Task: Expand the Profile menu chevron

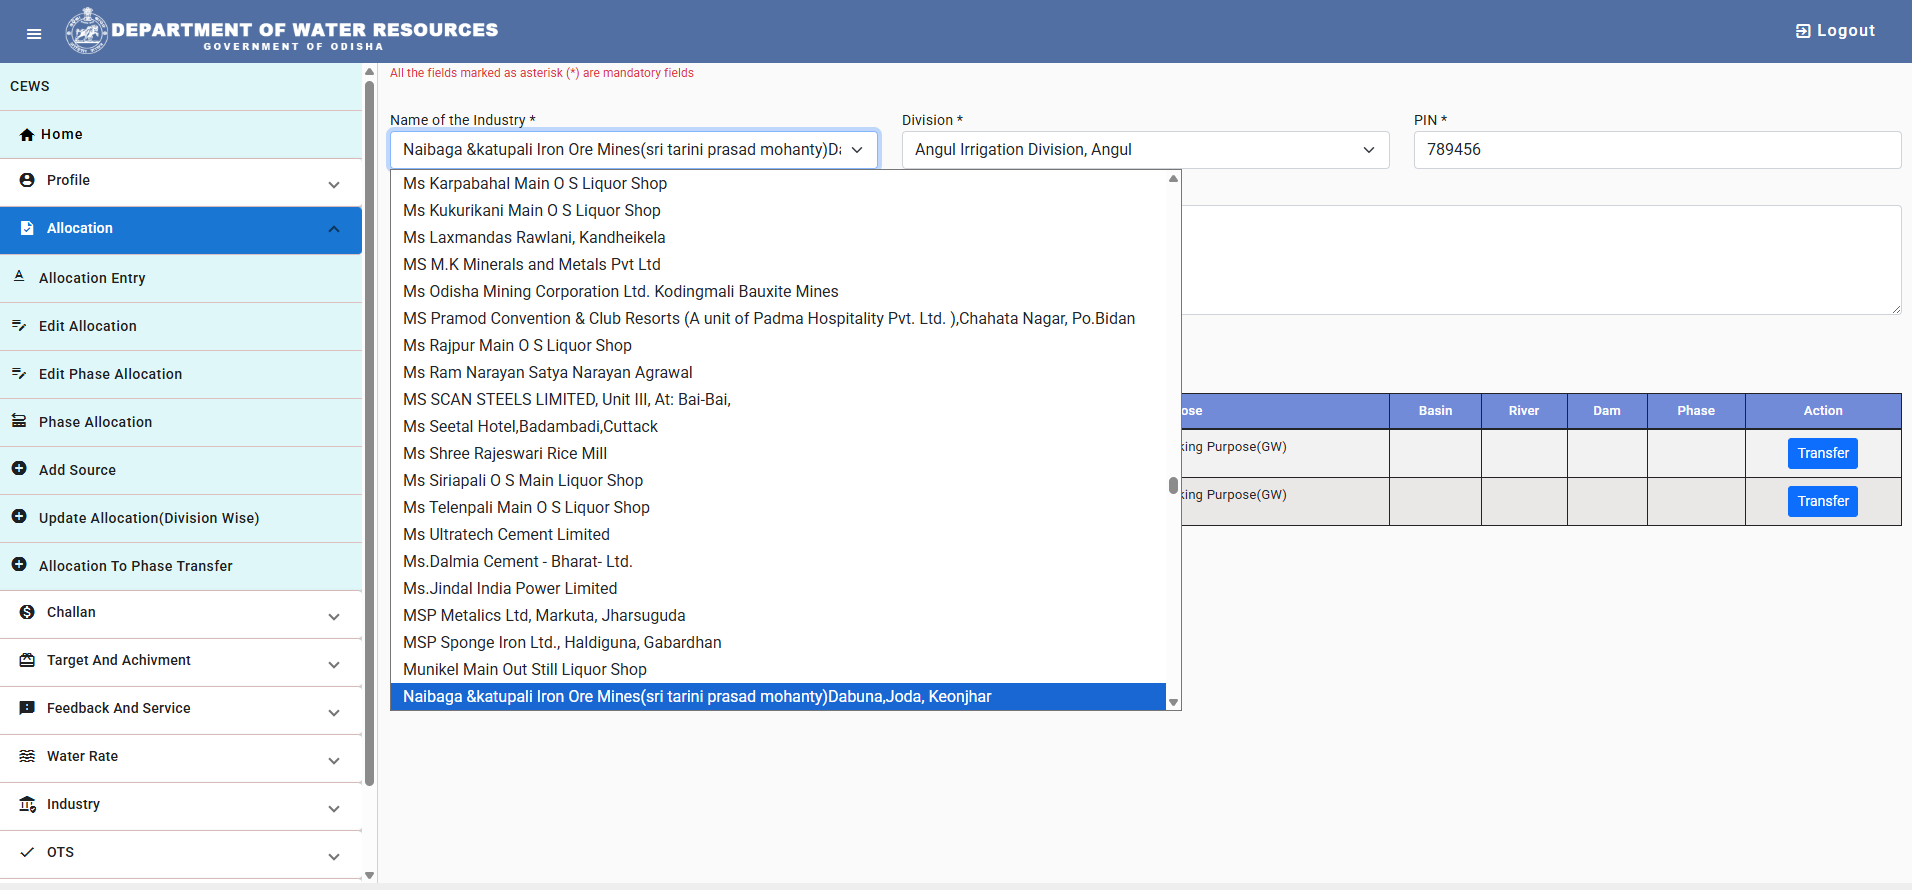Action: (x=334, y=185)
